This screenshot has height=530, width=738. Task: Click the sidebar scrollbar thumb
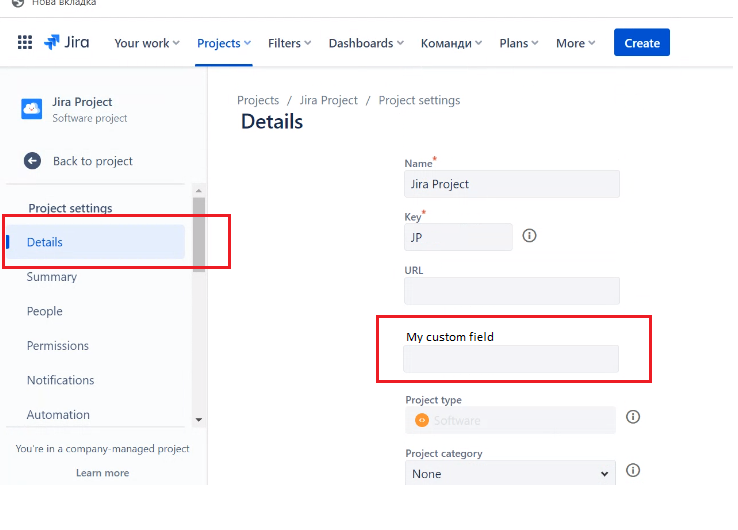(x=199, y=234)
